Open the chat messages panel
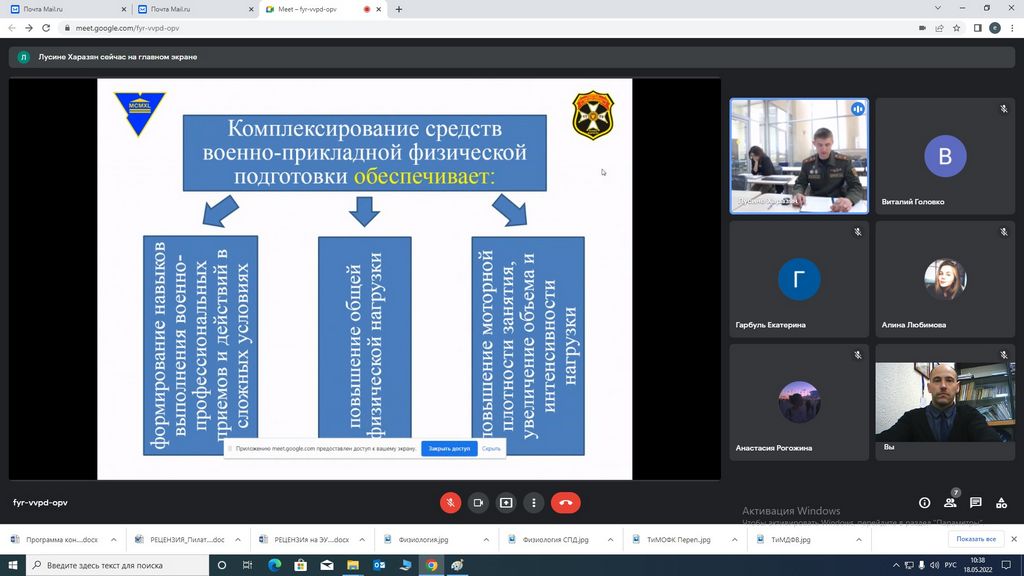 (x=975, y=503)
